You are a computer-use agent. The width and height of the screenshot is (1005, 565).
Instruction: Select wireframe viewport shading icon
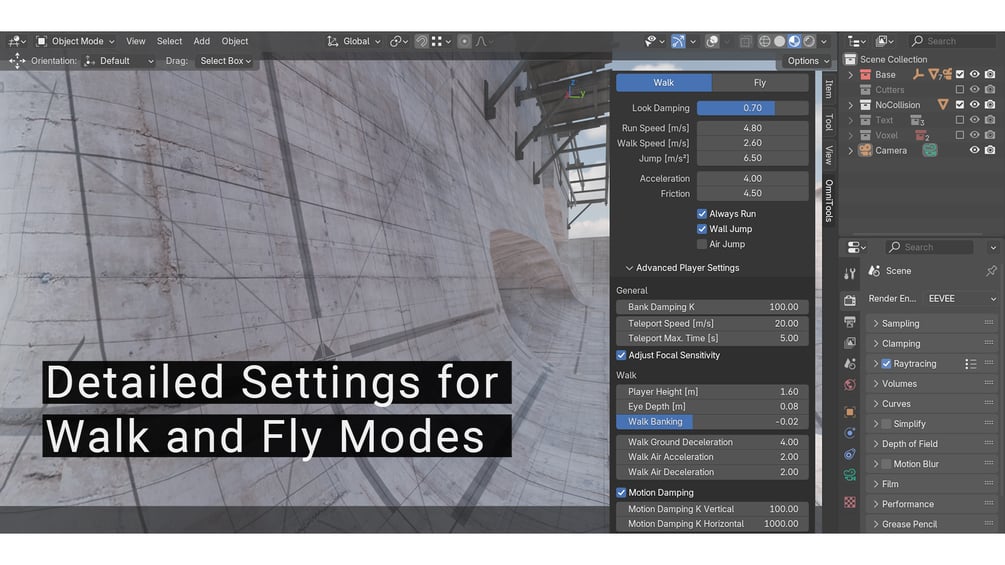tap(765, 41)
